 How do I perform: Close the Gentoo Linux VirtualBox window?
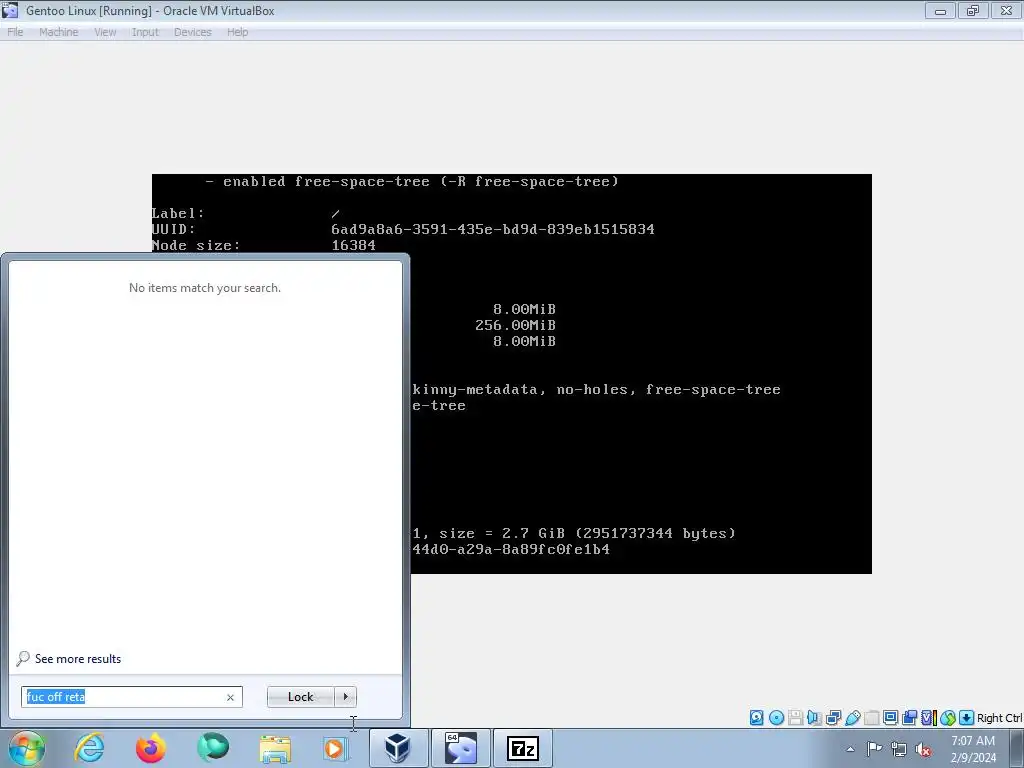[x=1006, y=10]
